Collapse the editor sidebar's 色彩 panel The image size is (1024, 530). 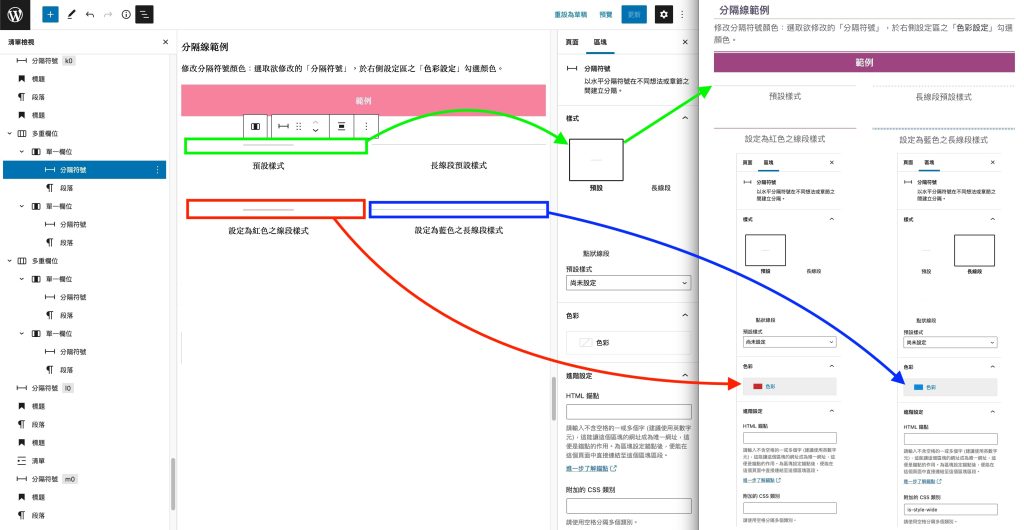(684, 315)
